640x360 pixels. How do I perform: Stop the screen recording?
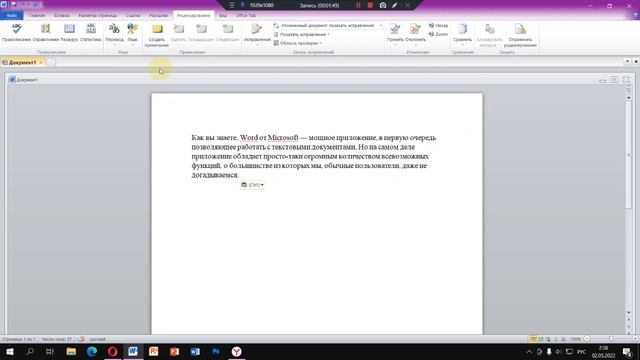coord(370,5)
